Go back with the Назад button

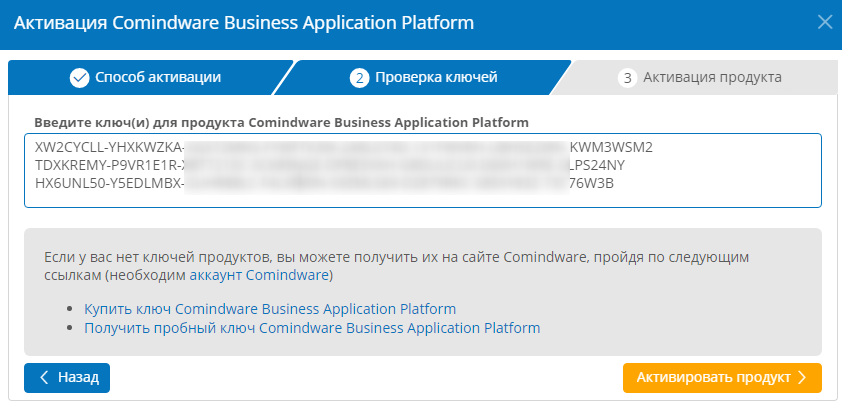pyautogui.click(x=67, y=377)
